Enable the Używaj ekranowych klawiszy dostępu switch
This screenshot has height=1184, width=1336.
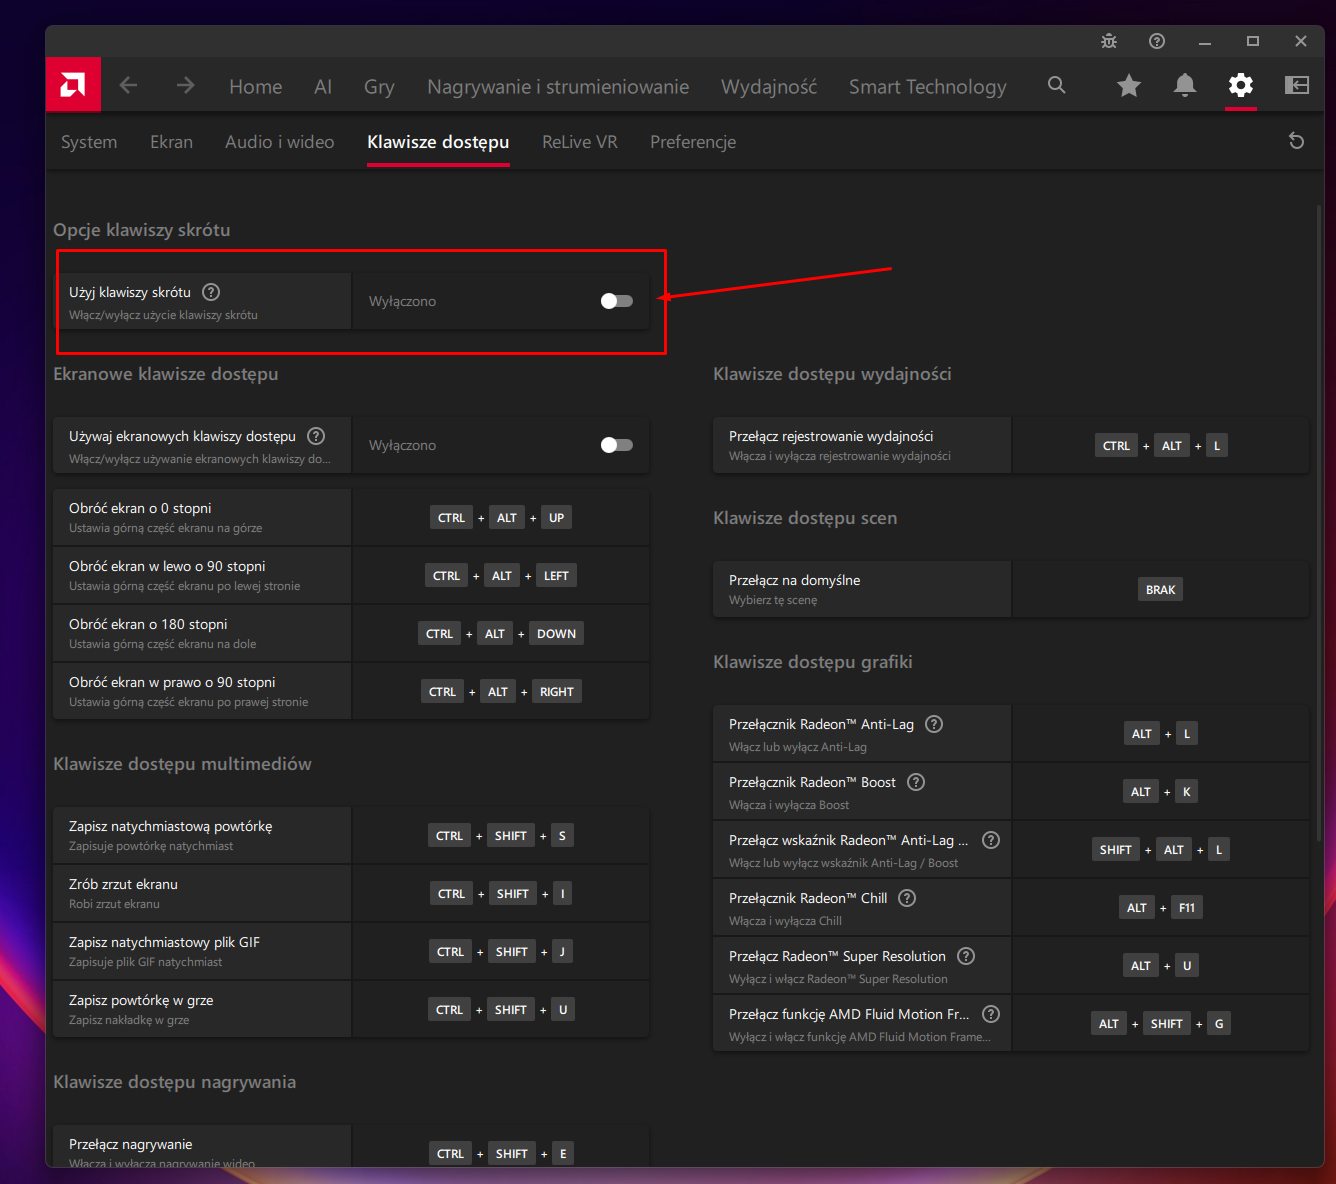click(x=617, y=445)
